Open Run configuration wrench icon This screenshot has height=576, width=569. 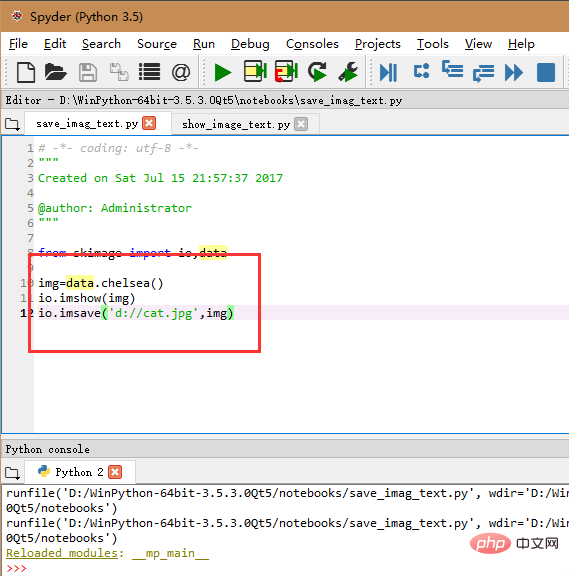tap(348, 72)
